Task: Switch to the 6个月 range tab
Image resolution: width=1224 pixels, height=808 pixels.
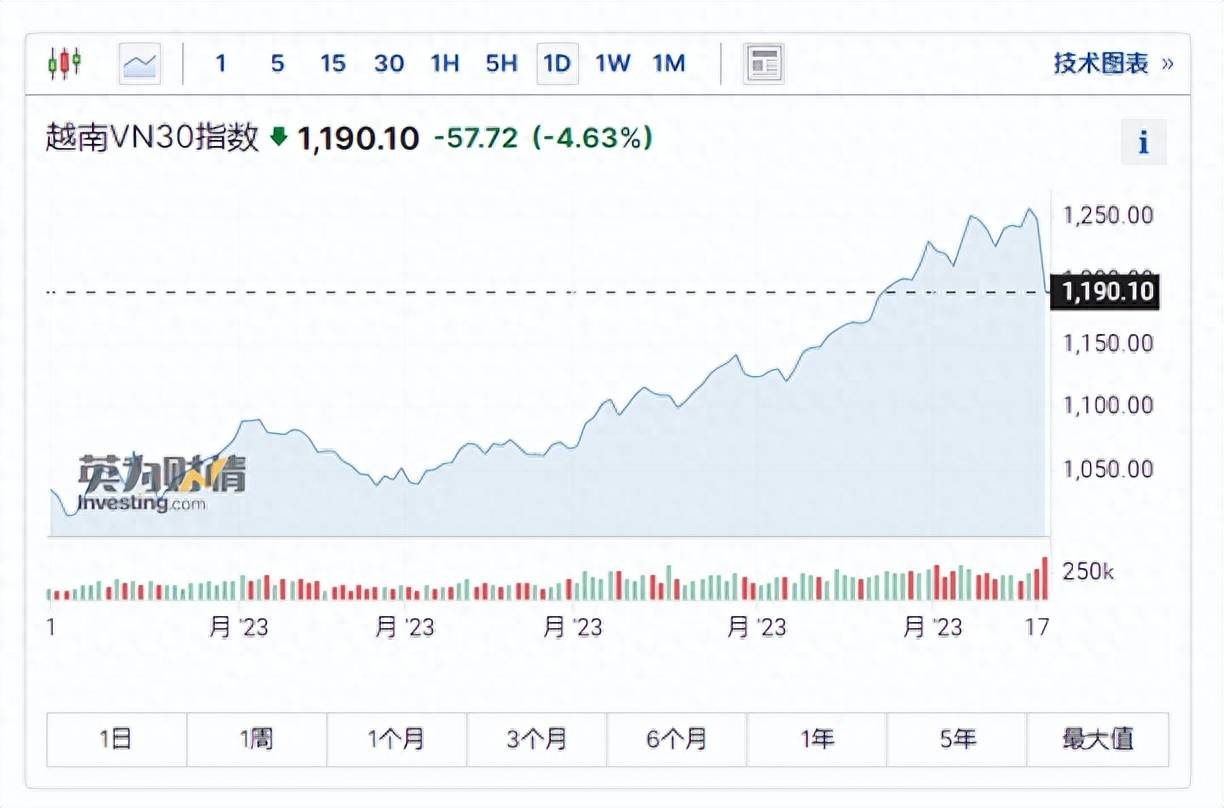Action: click(x=676, y=739)
